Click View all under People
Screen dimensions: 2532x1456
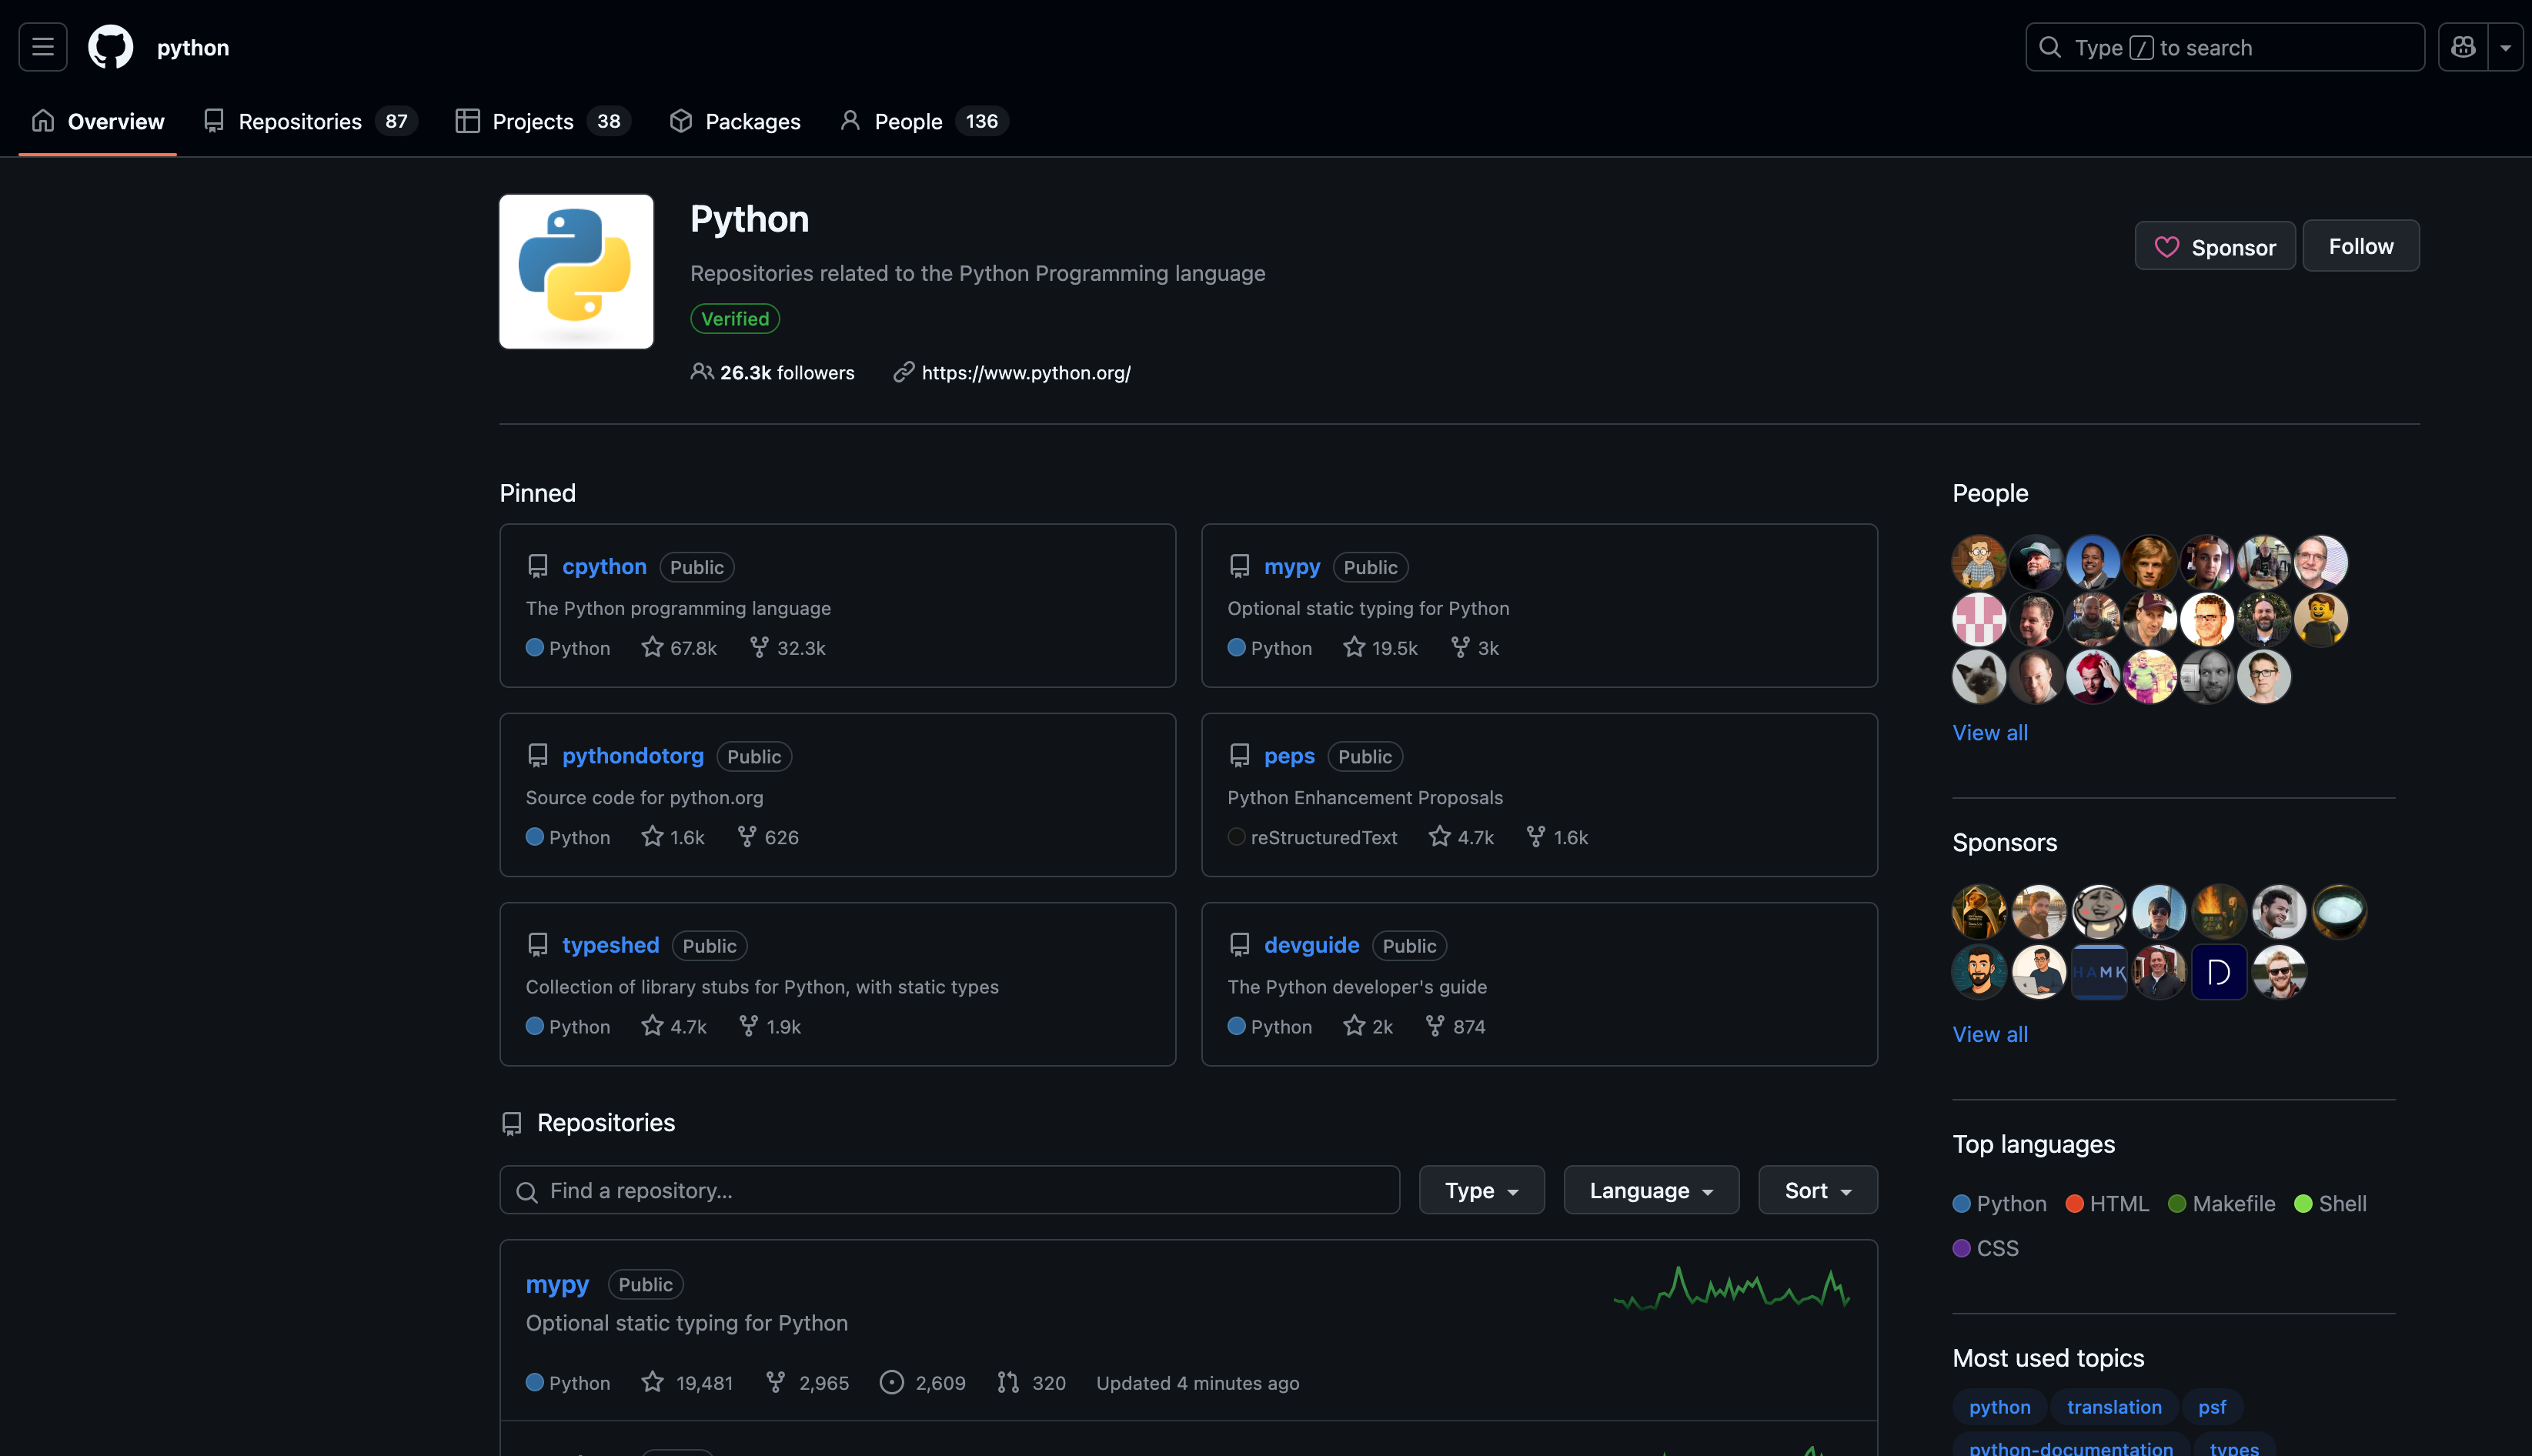[x=1990, y=732]
